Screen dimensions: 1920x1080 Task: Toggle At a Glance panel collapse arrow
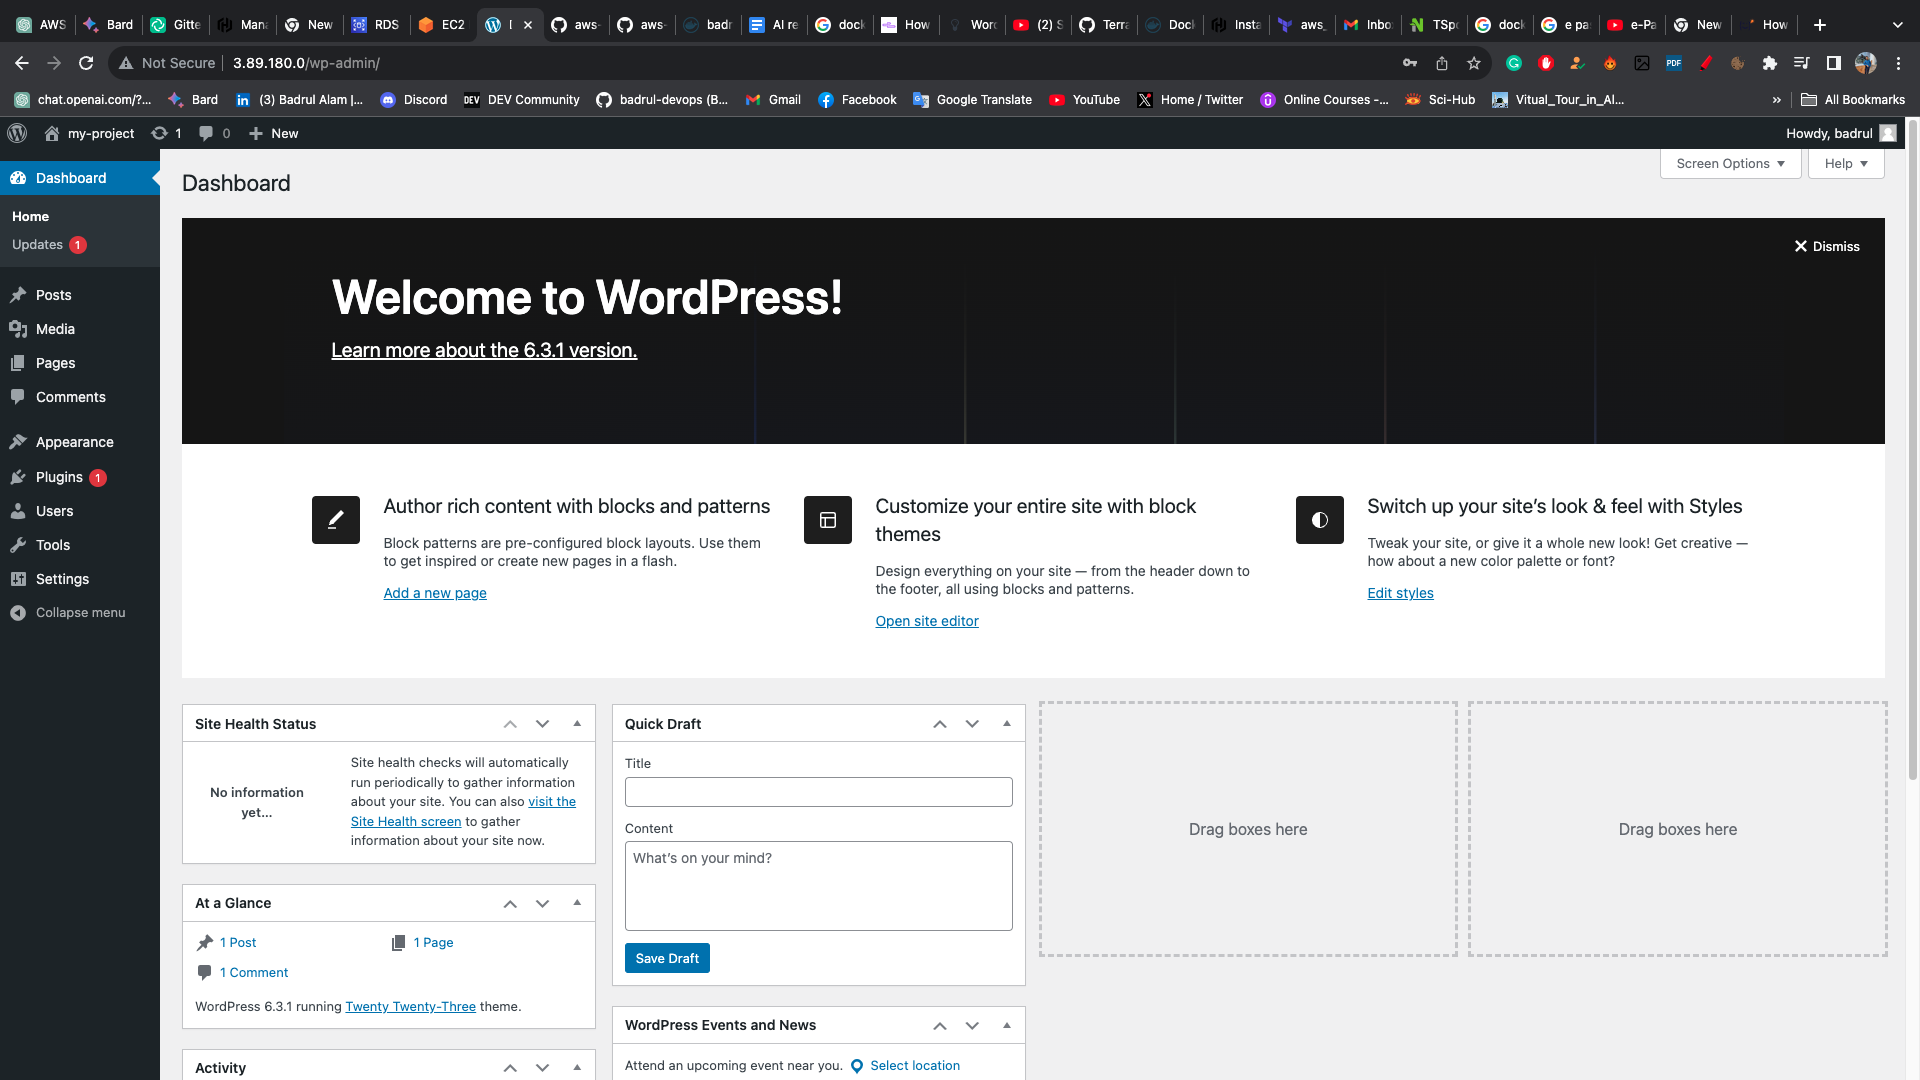pyautogui.click(x=577, y=902)
